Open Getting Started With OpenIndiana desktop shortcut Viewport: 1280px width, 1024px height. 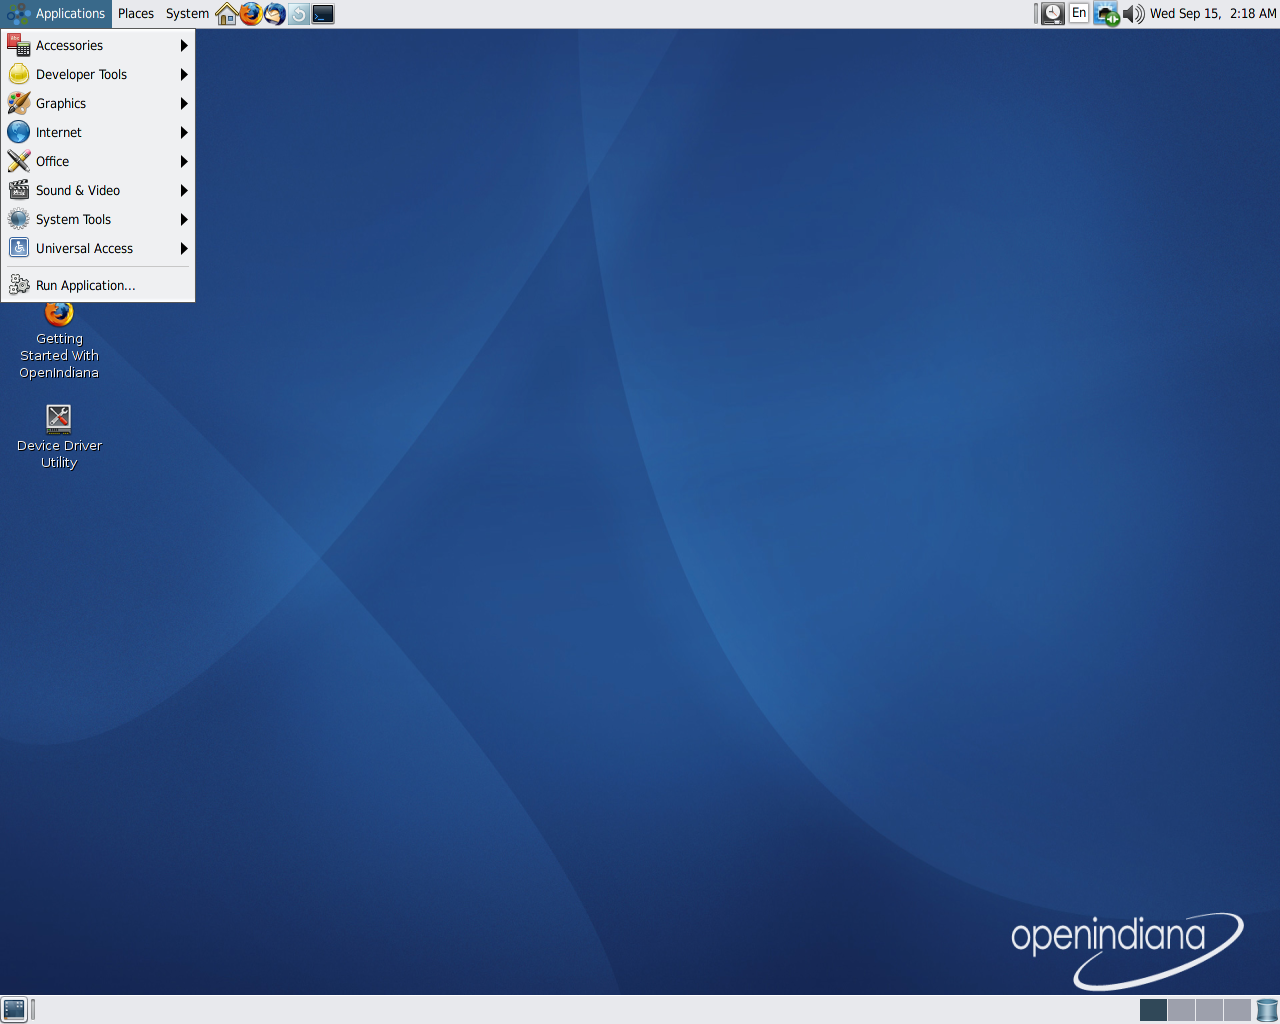tap(59, 340)
